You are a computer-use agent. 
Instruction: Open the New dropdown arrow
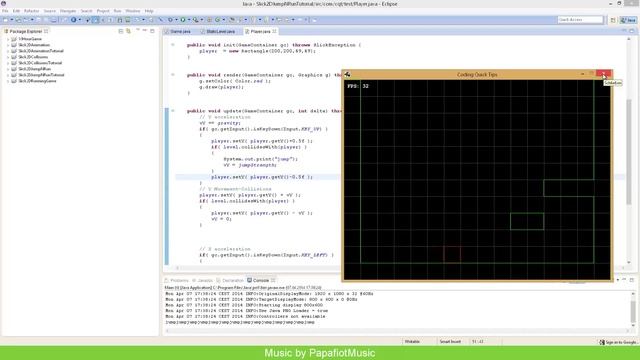click(12, 20)
